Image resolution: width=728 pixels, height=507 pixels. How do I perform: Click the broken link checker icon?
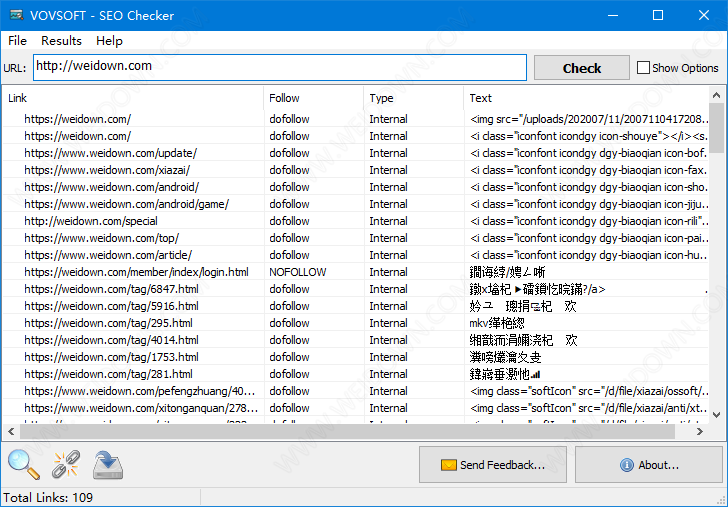click(65, 464)
